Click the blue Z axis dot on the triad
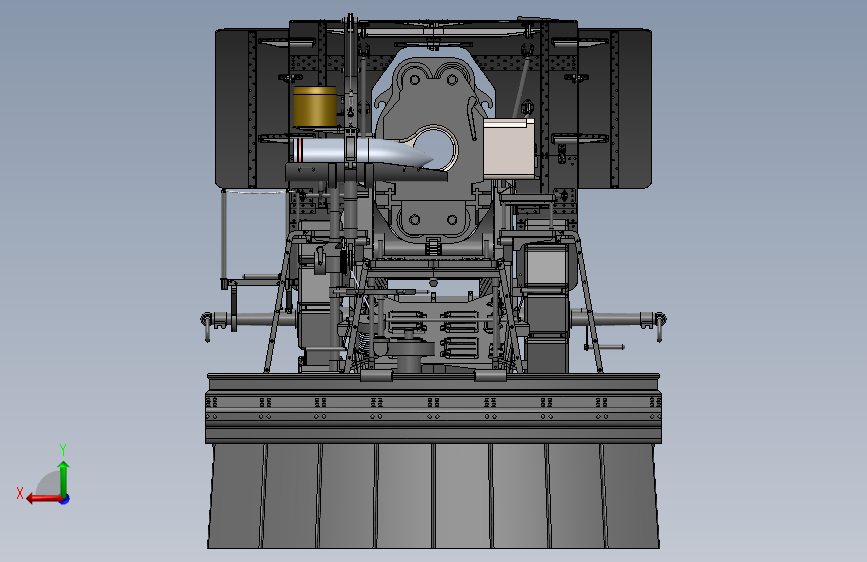 pos(65,499)
